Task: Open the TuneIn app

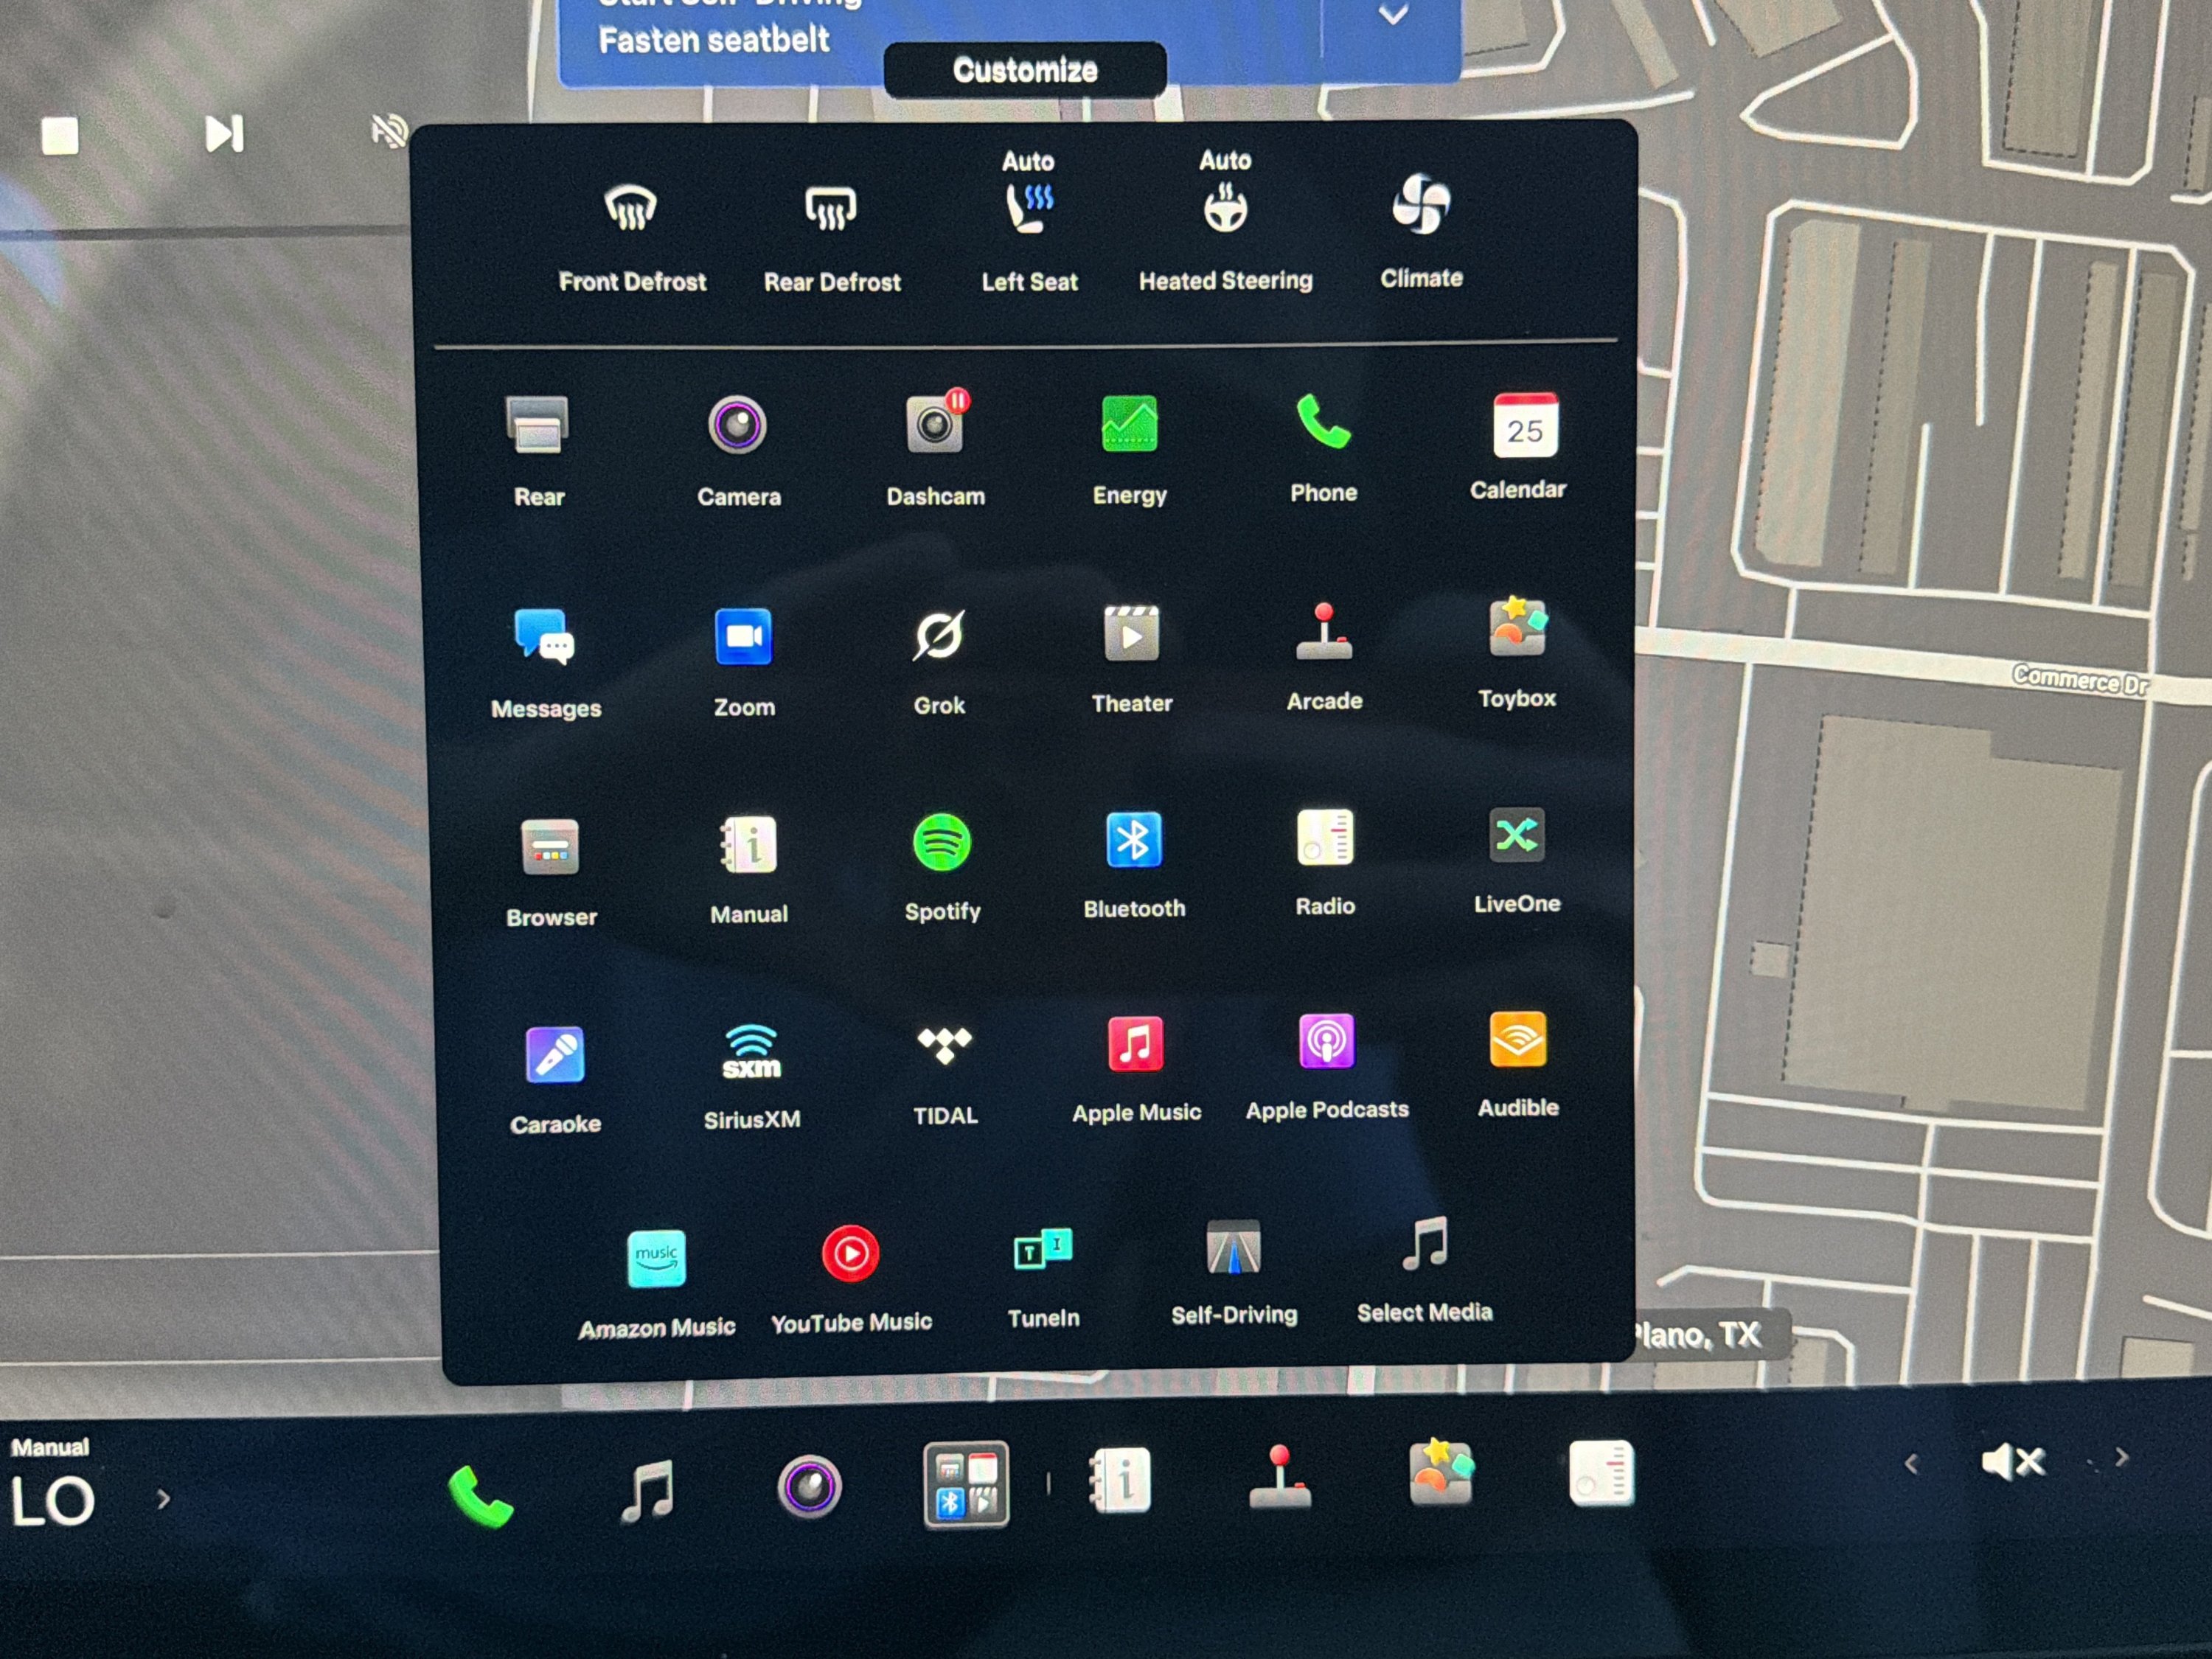Action: click(1043, 1250)
